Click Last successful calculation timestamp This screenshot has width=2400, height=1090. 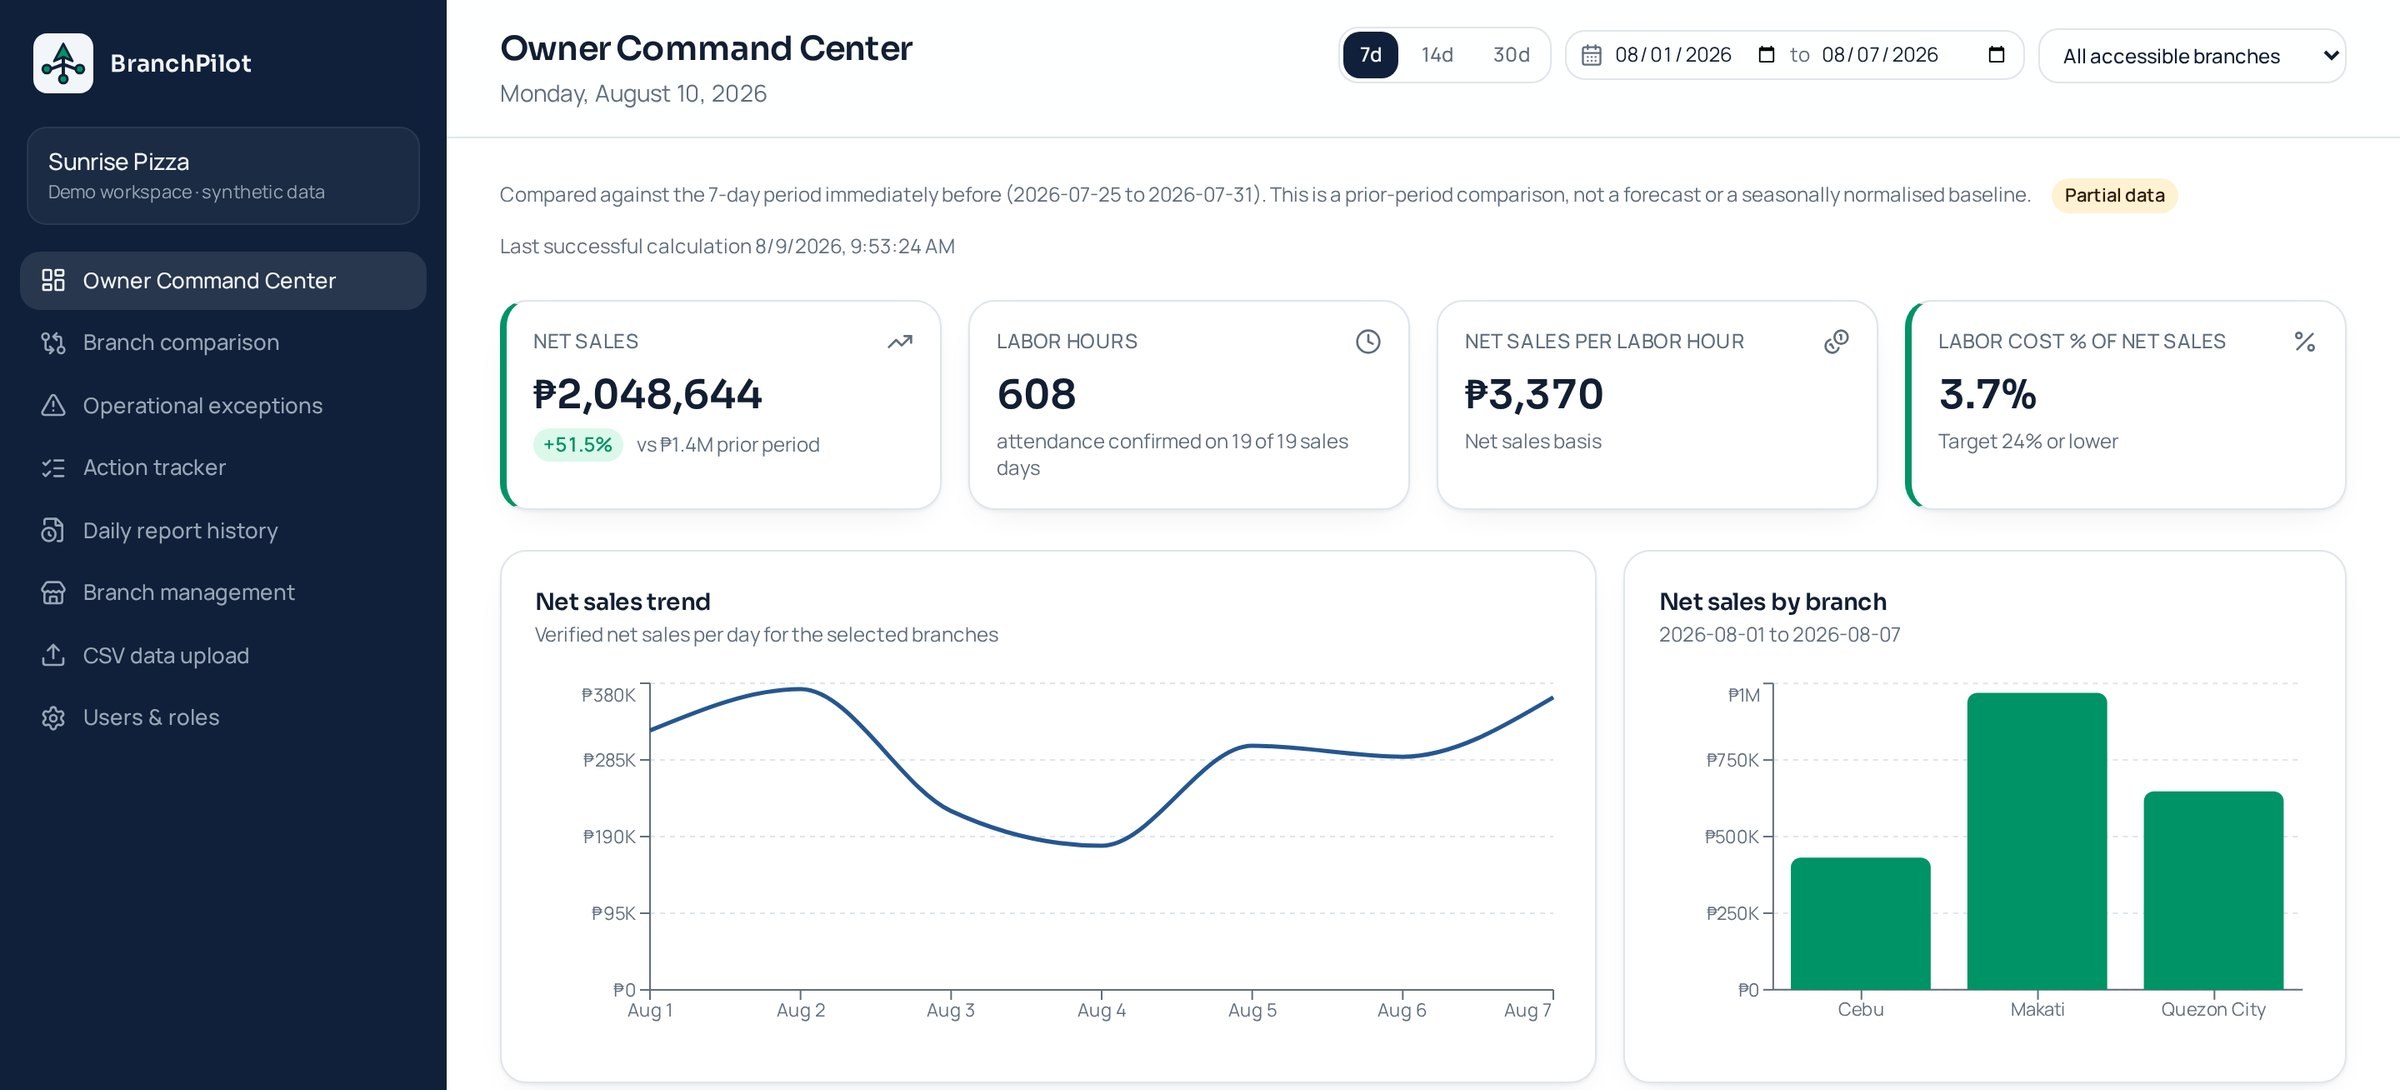[727, 246]
